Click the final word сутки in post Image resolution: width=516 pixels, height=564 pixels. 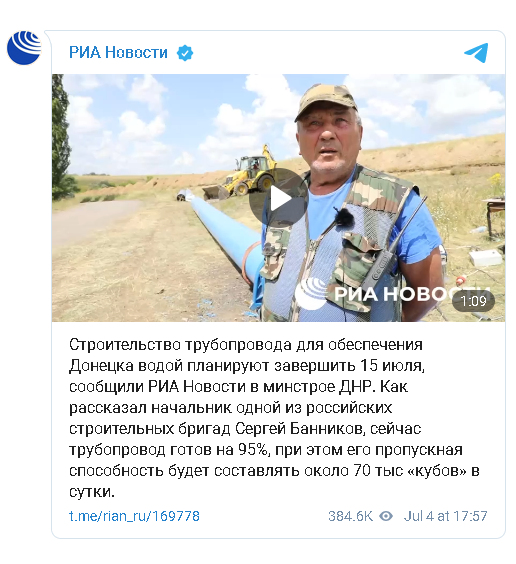point(92,492)
